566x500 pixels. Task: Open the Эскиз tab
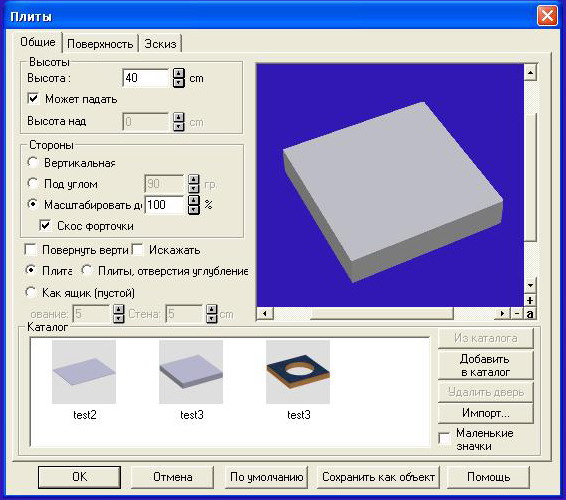point(160,44)
